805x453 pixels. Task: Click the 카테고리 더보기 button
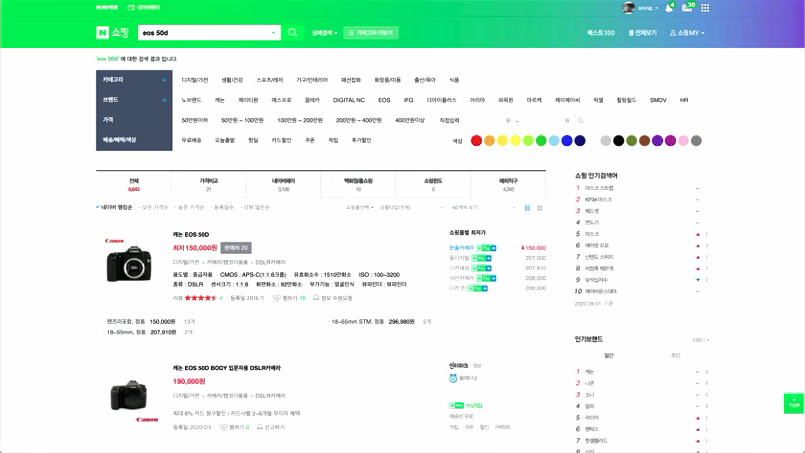[x=371, y=32]
